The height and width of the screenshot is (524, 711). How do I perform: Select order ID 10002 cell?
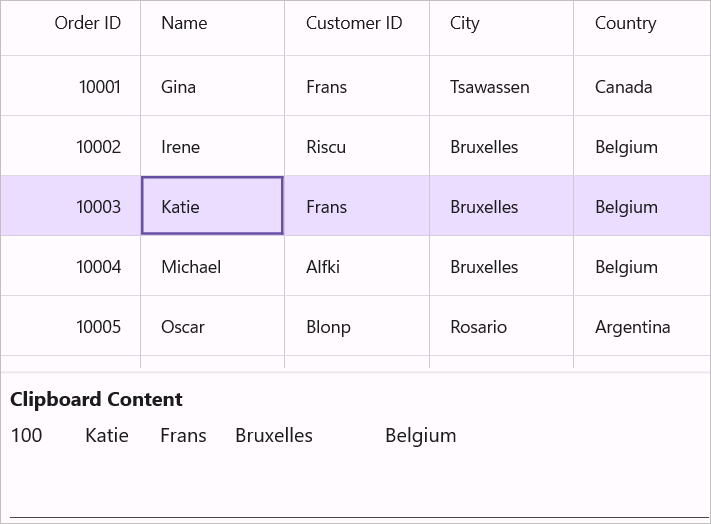[x=98, y=147]
